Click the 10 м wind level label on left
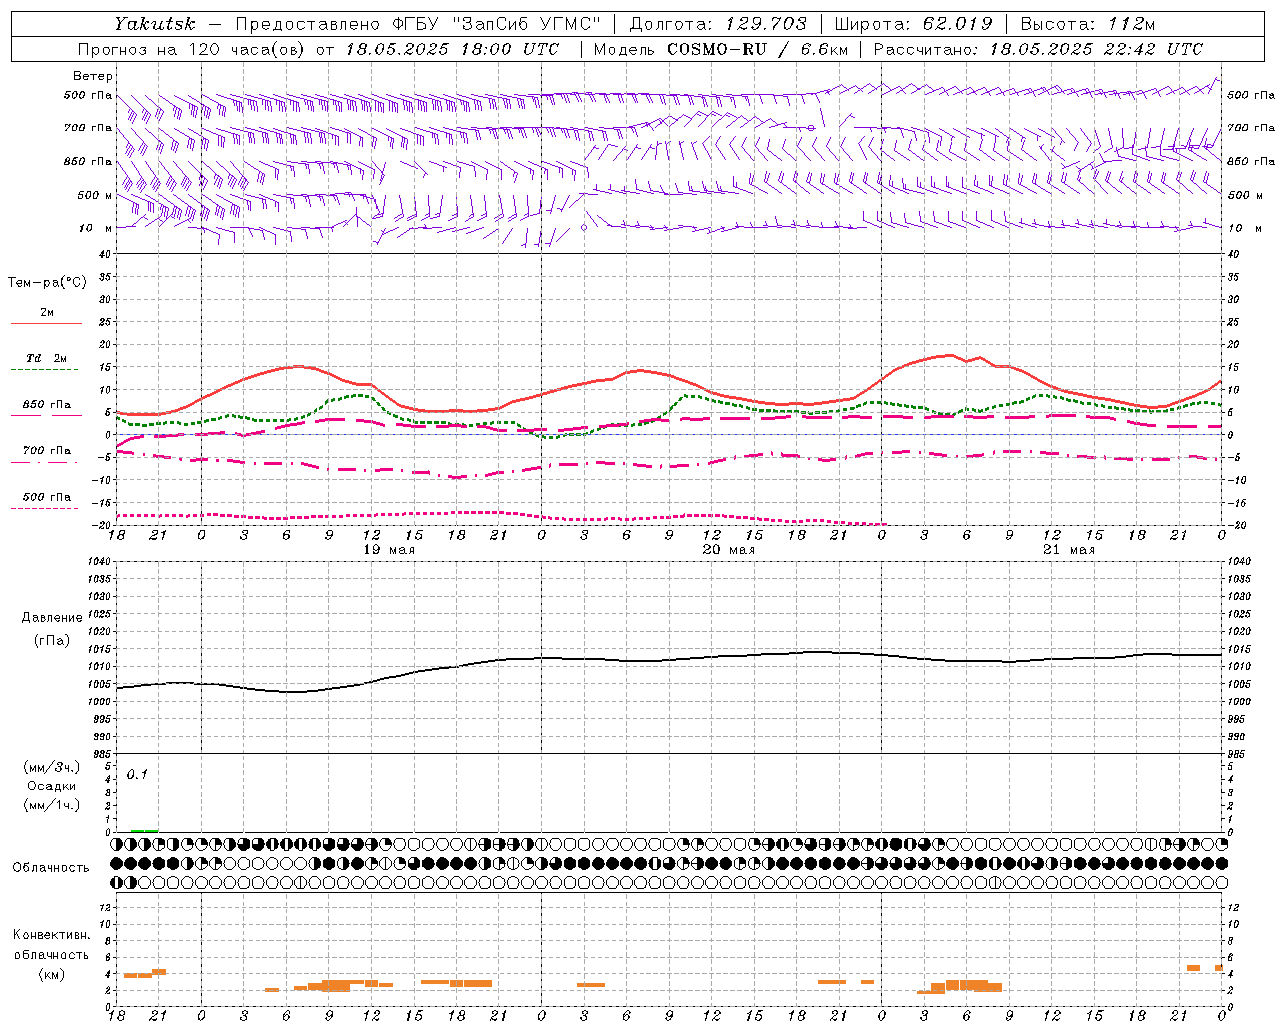The height and width of the screenshot is (1024, 1280). coord(96,228)
